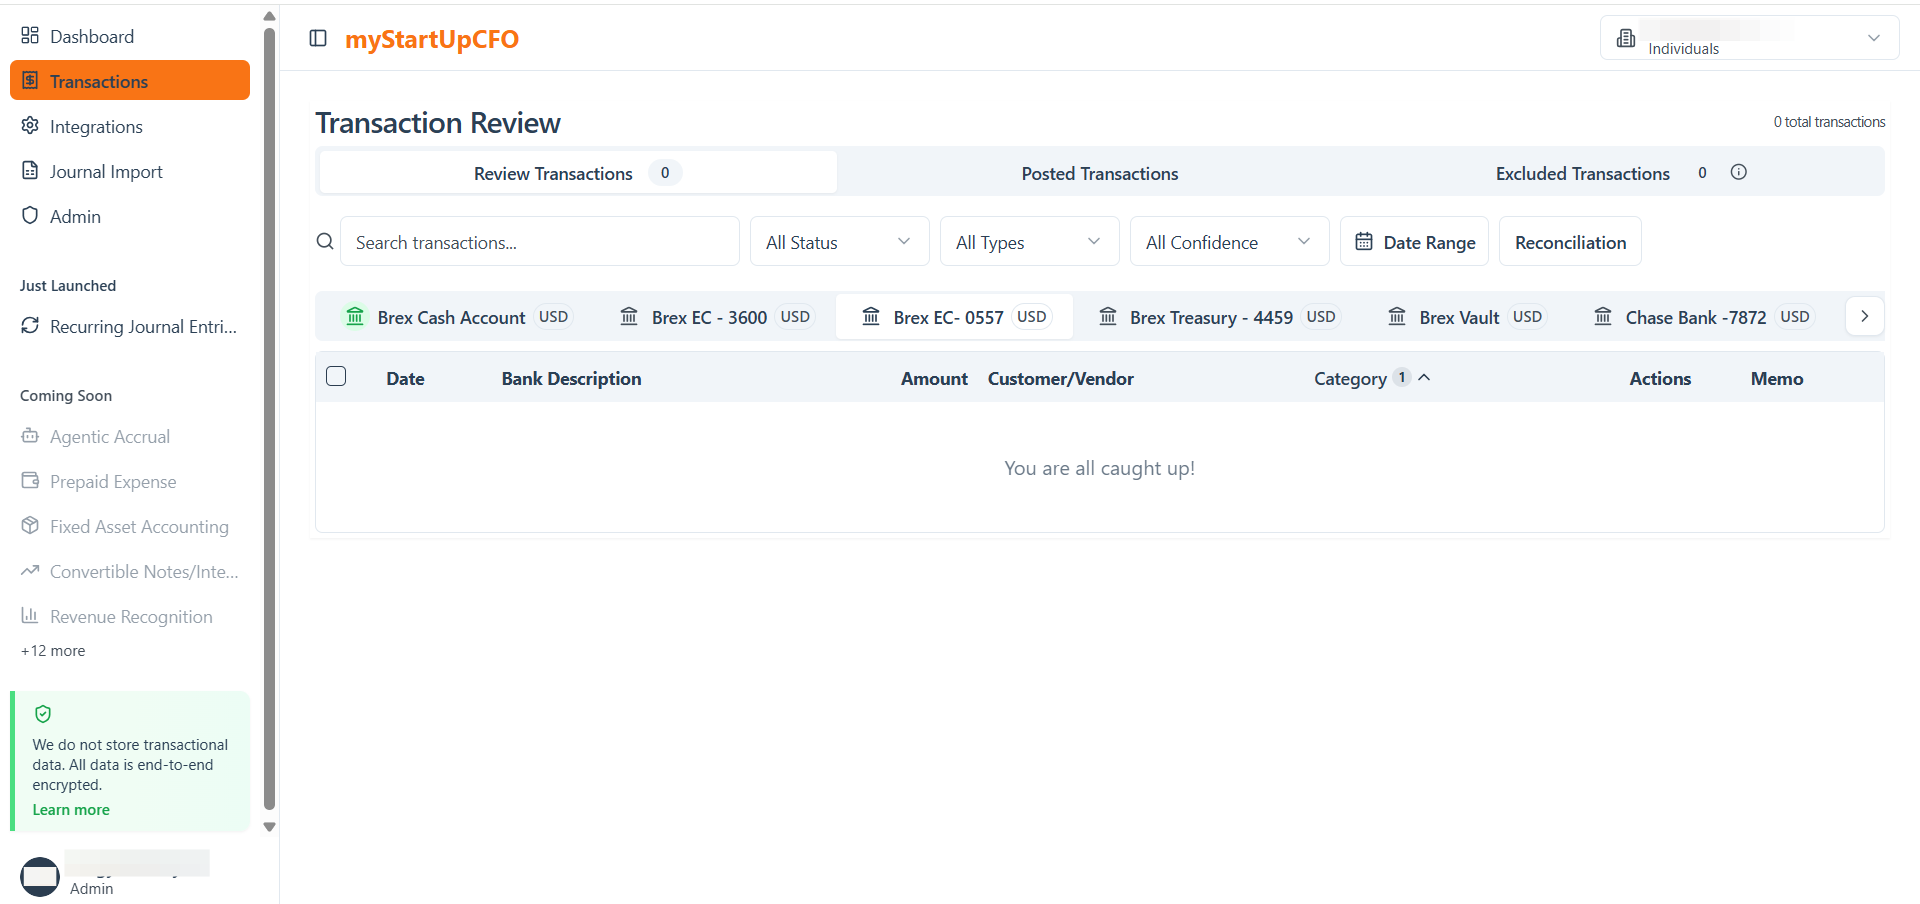
Task: Select Revenue Recognition item
Action: click(130, 616)
